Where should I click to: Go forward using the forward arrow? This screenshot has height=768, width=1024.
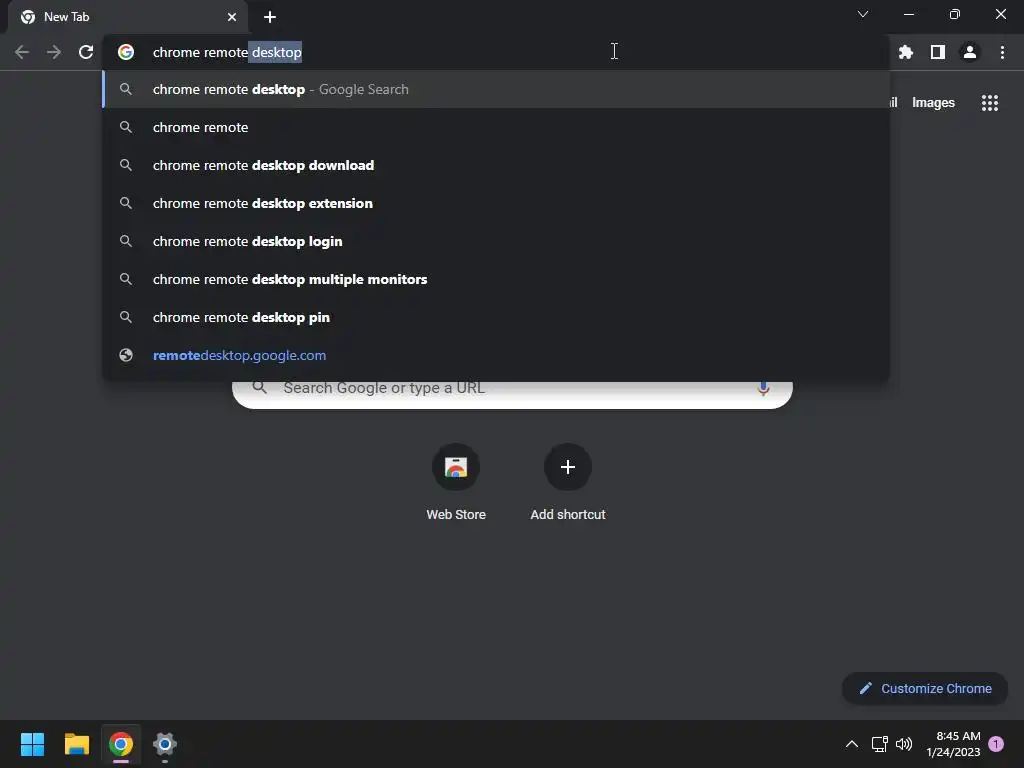[54, 52]
